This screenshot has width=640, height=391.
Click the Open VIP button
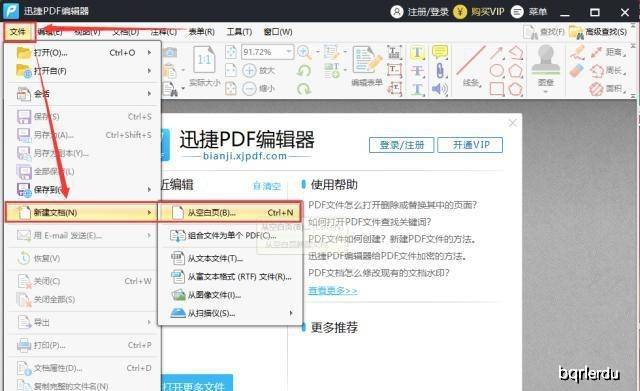point(470,145)
